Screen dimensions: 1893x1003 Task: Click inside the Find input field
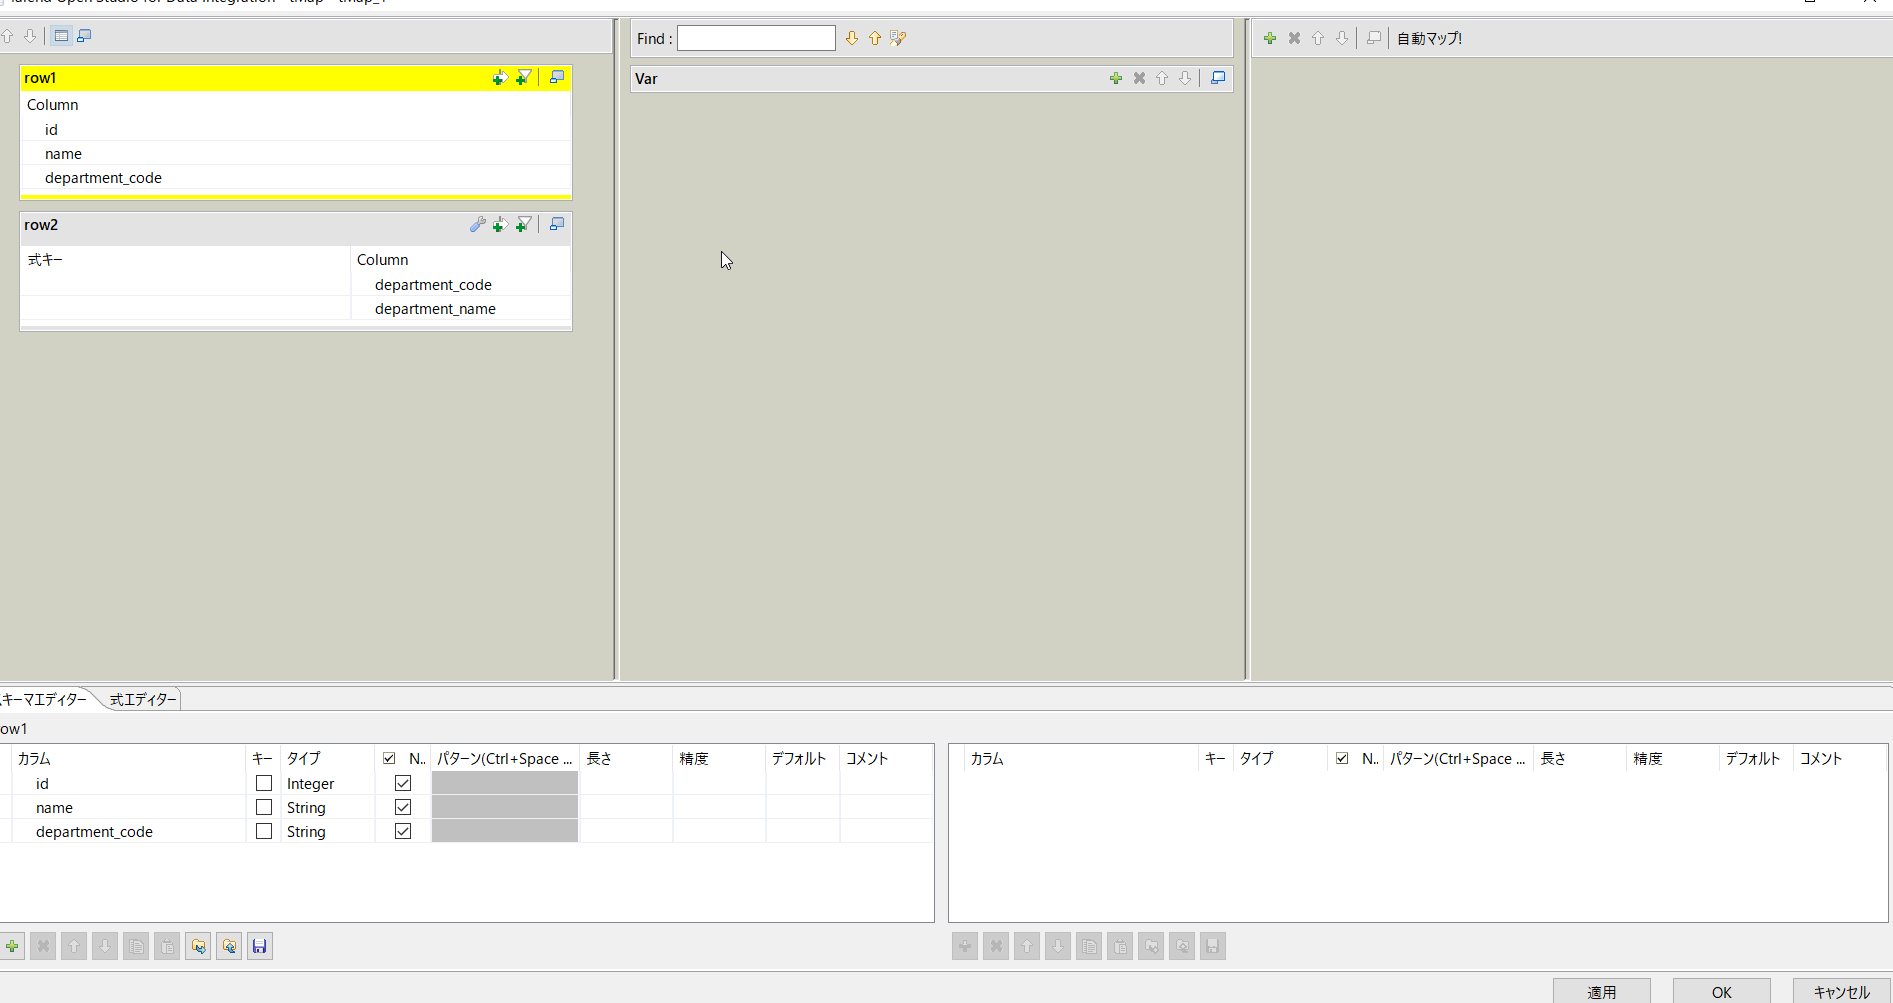coord(756,38)
